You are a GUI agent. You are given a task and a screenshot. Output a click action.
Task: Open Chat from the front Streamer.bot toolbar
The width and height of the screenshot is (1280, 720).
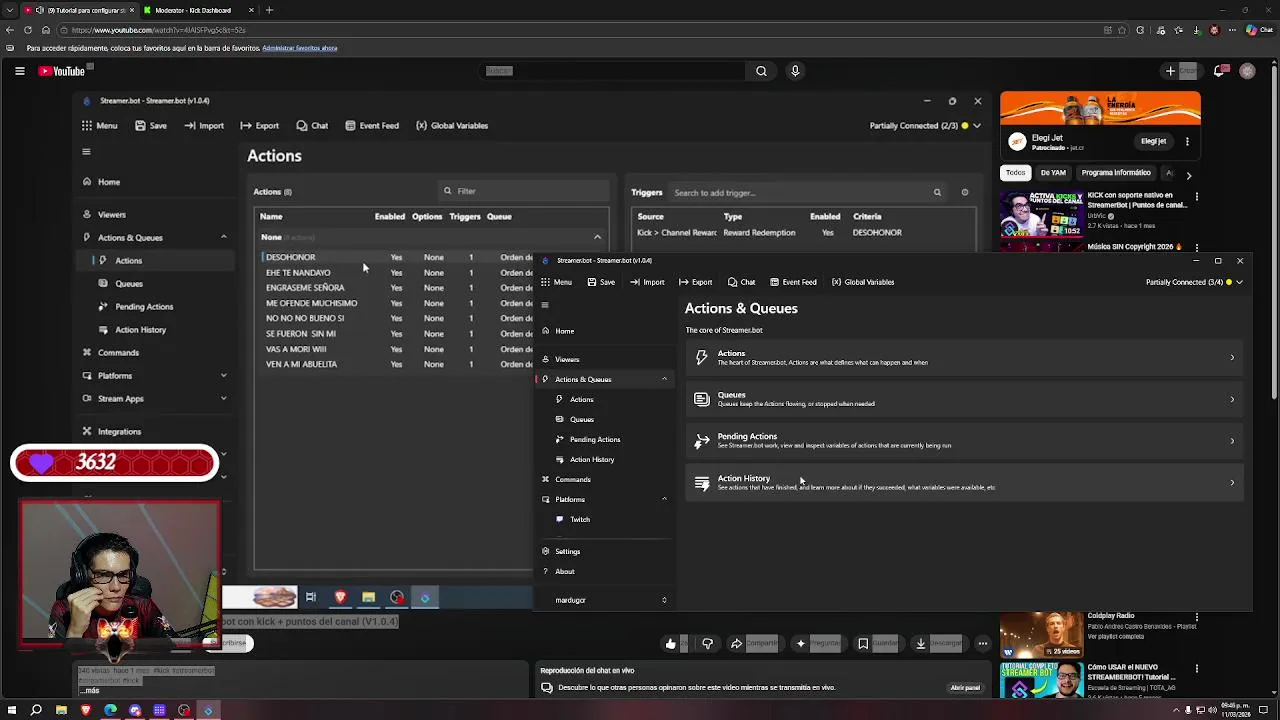click(x=741, y=282)
